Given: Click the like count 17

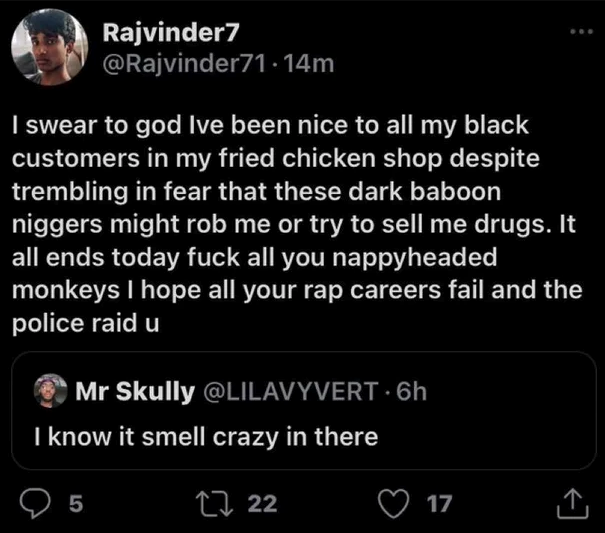Looking at the screenshot, I should [439, 504].
